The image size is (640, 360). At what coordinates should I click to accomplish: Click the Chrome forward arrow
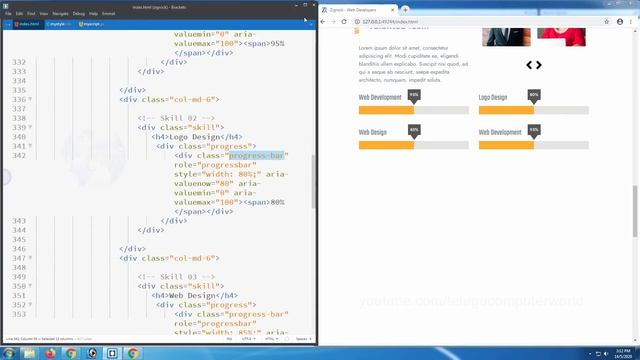[x=333, y=22]
